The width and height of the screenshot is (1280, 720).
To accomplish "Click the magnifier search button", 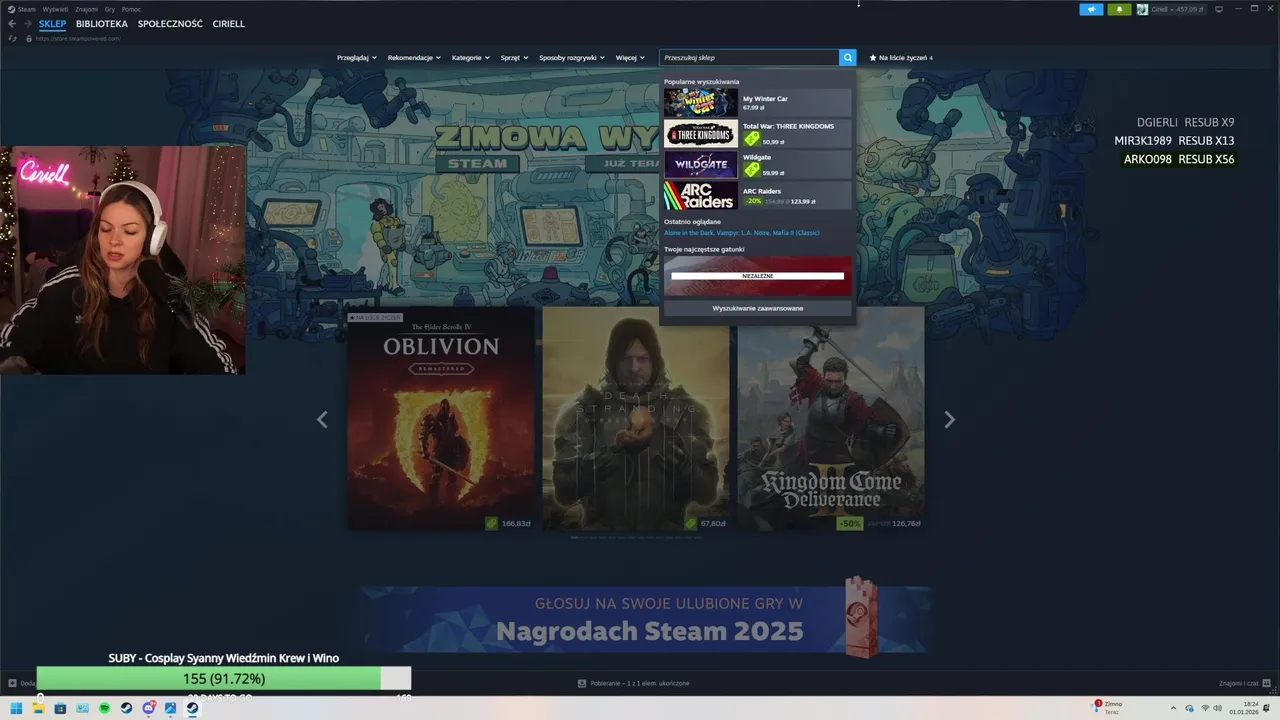I will tap(847, 58).
